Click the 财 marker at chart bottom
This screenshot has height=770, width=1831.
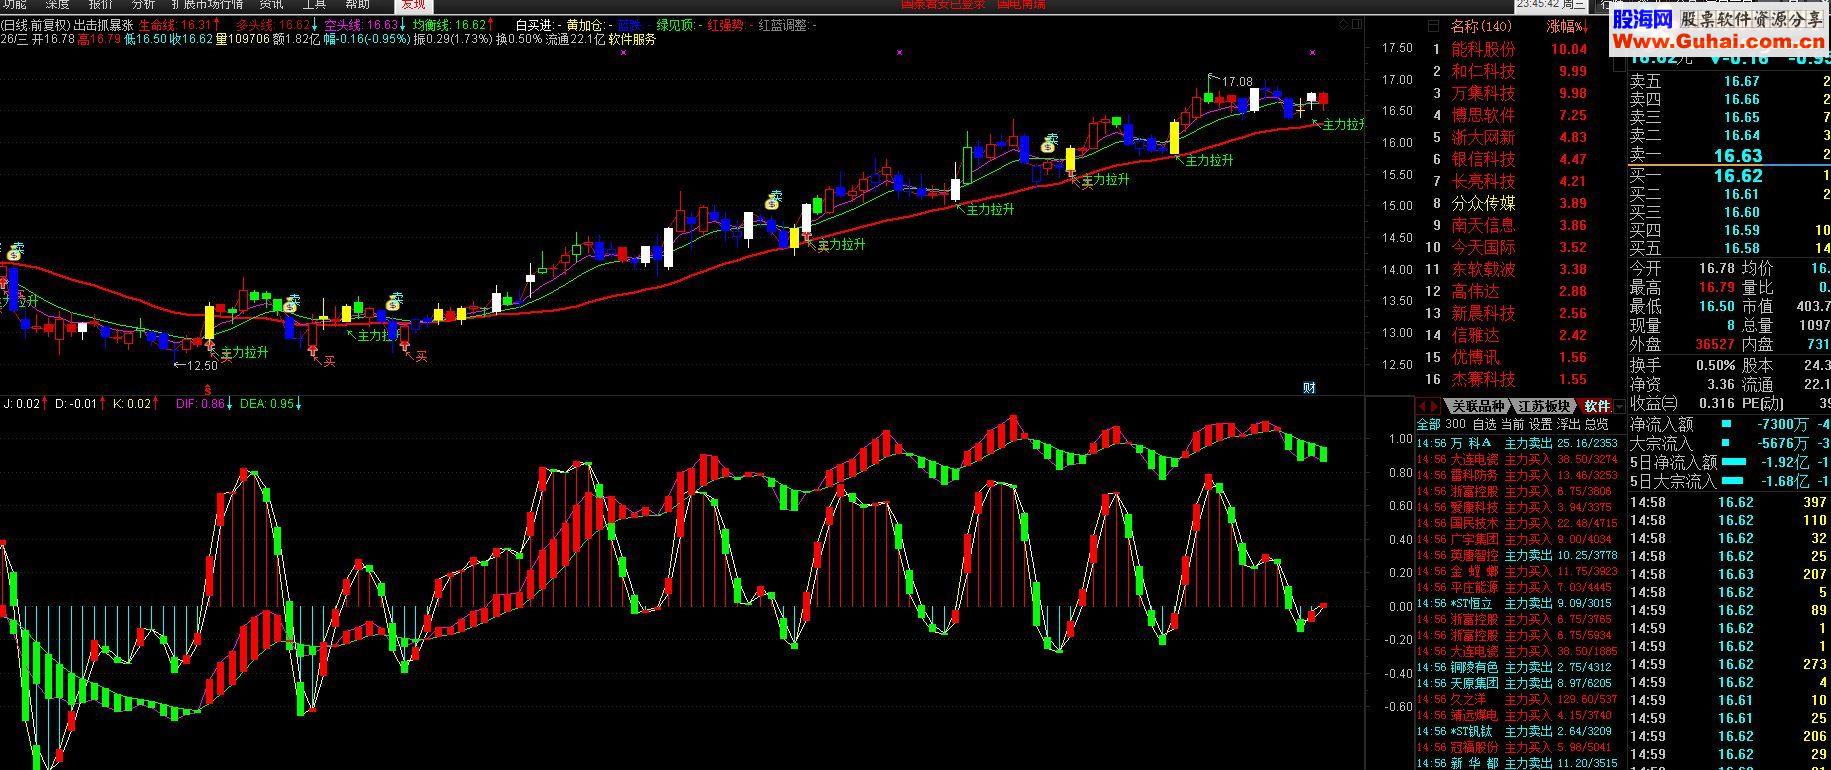point(1309,388)
